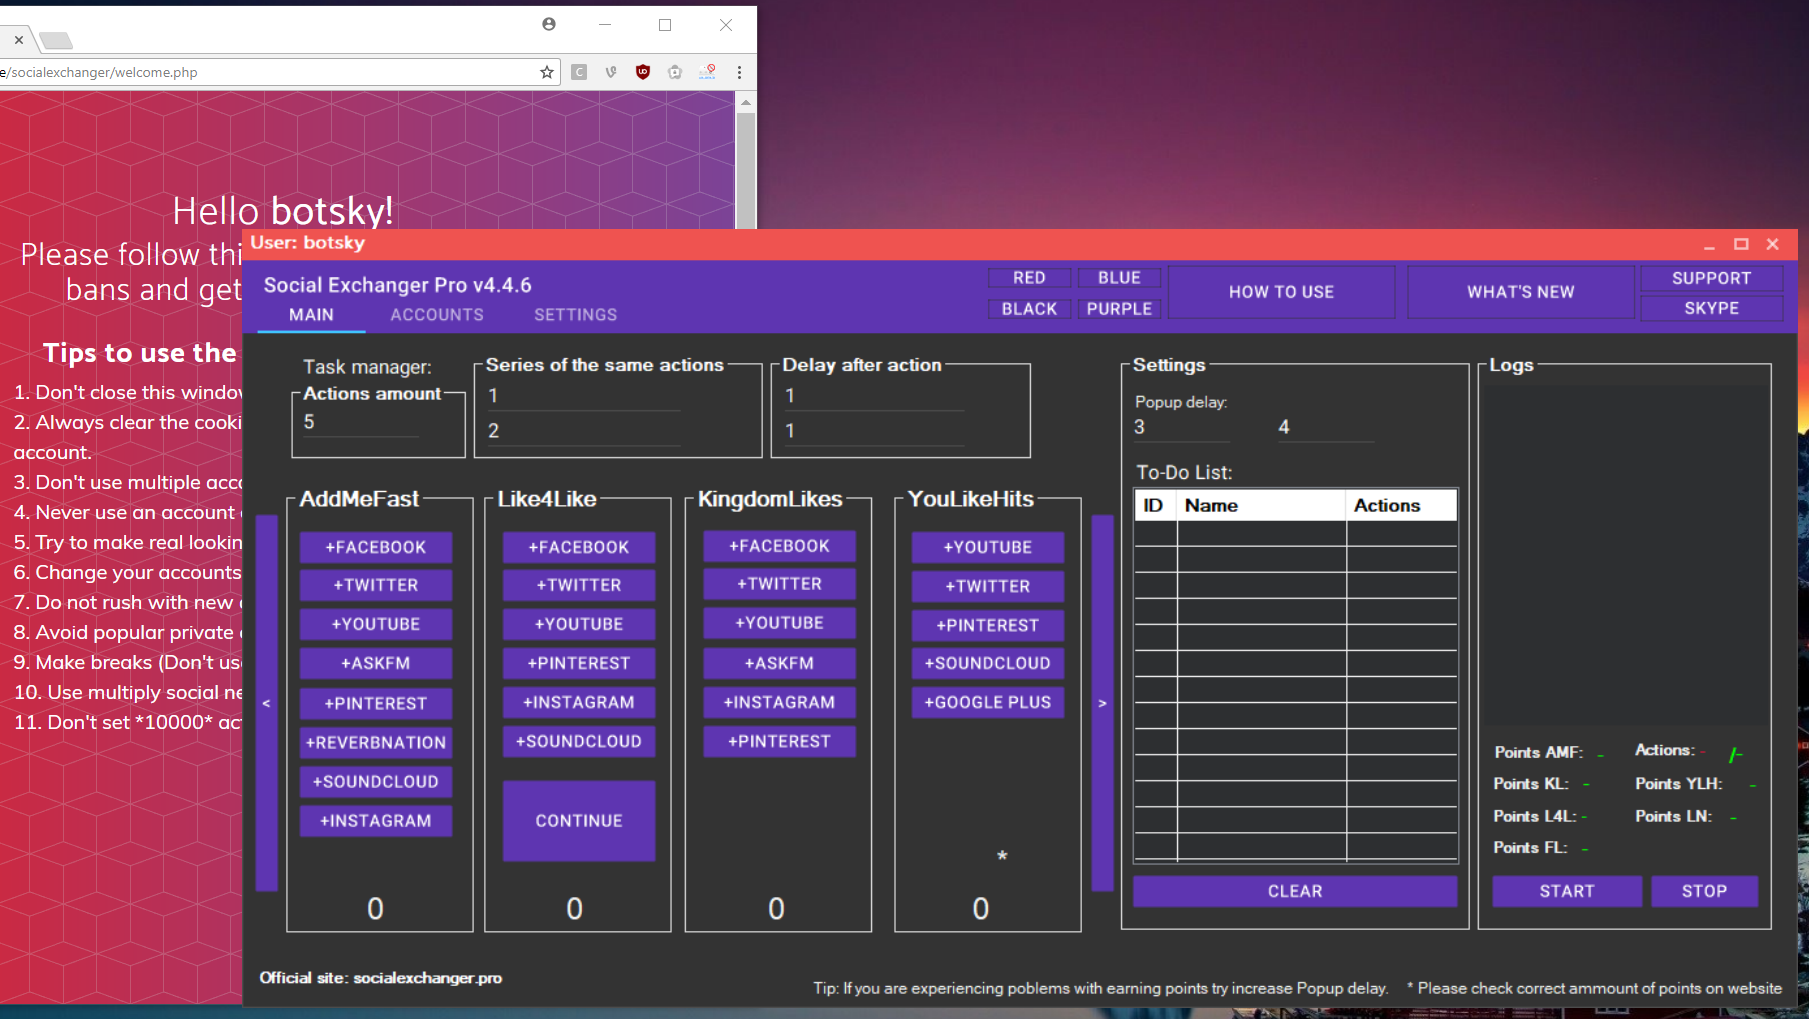1809x1019 pixels.
Task: Select the MAIN tab
Action: click(x=311, y=315)
